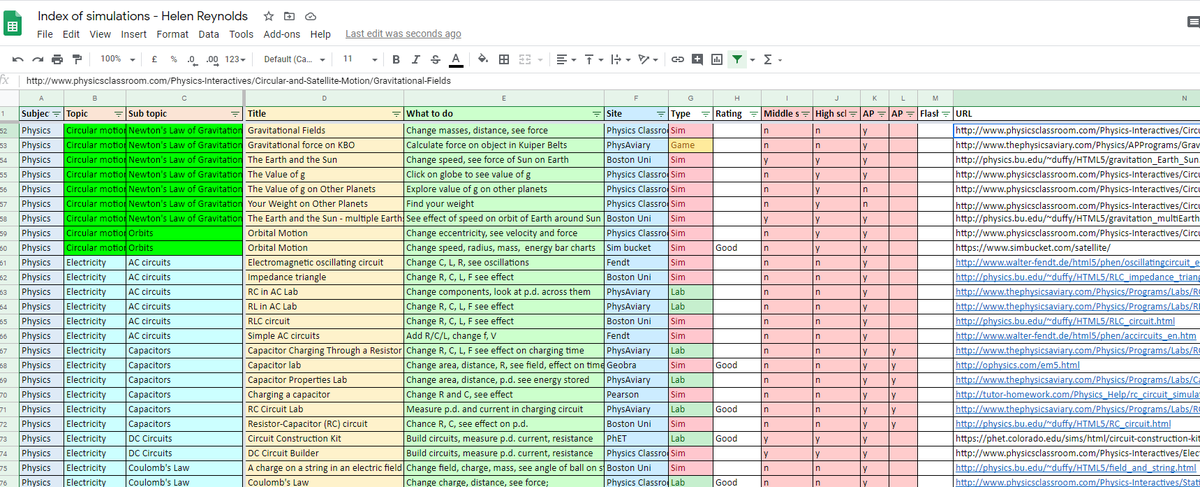The height and width of the screenshot is (487, 1200).
Task: Open the tutor-homework.com RC circuit link
Action: [1077, 395]
